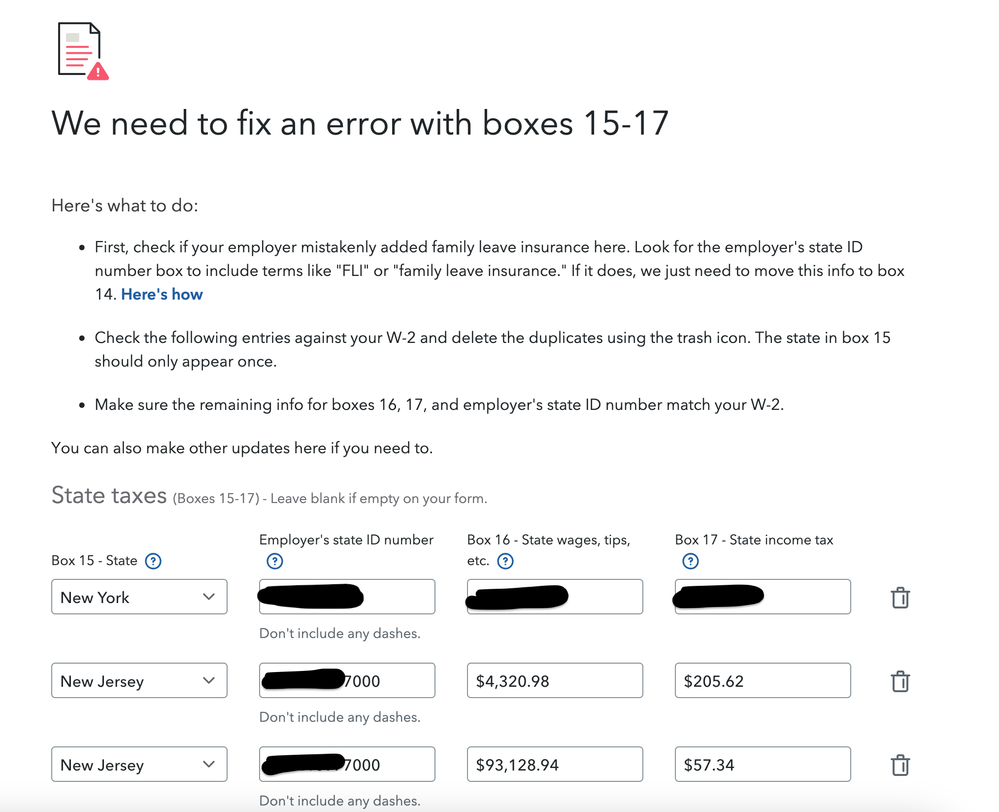Click the "Box 16 - State wages, tips," label
This screenshot has height=812, width=999.
549,540
